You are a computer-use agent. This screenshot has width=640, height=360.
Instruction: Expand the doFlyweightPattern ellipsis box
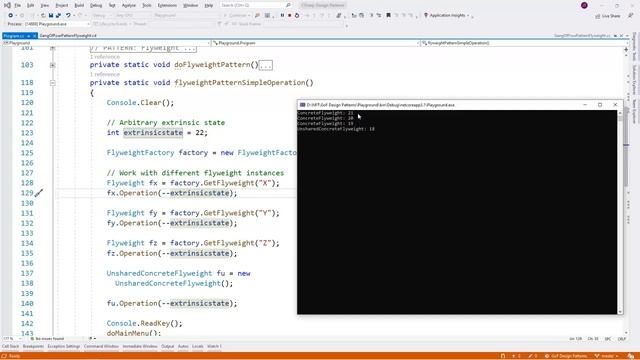[266, 65]
